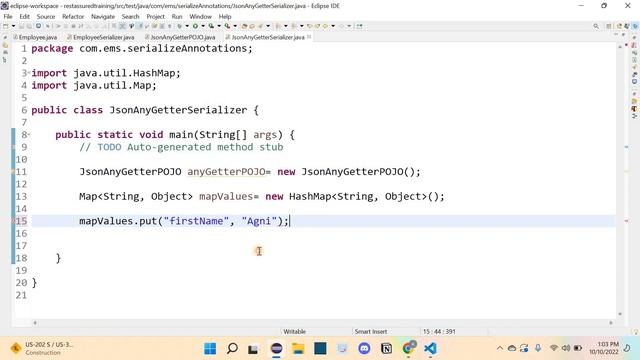This screenshot has height=360, width=640.
Task: Click the Open Perspective icon
Action: point(609,26)
